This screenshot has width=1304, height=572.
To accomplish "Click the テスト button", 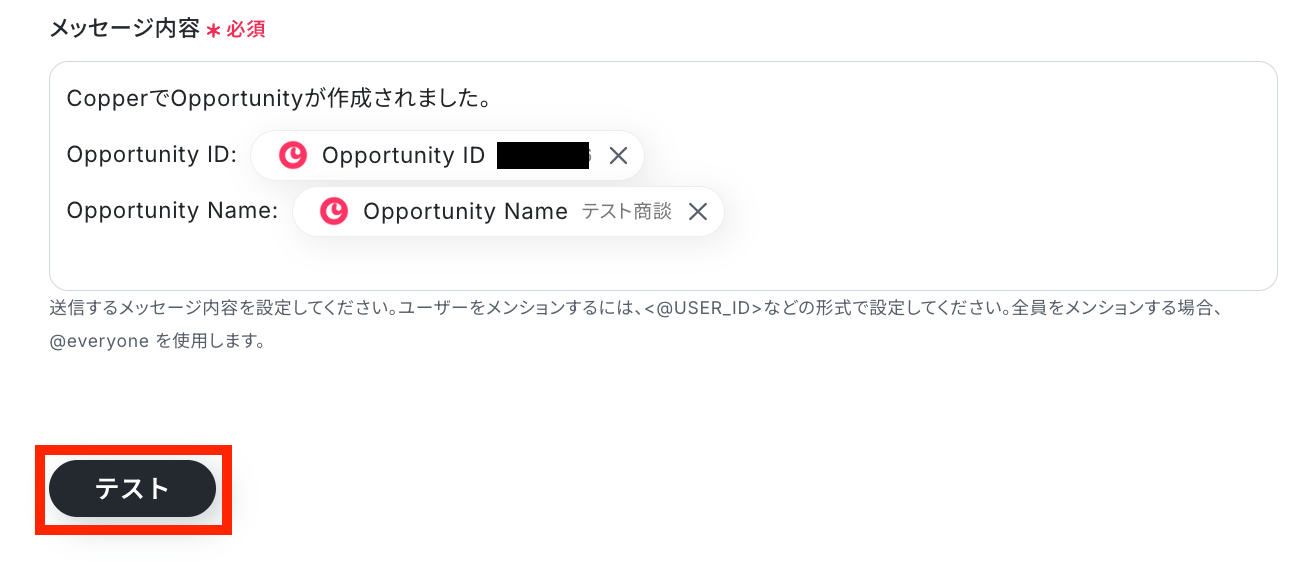I will (132, 489).
